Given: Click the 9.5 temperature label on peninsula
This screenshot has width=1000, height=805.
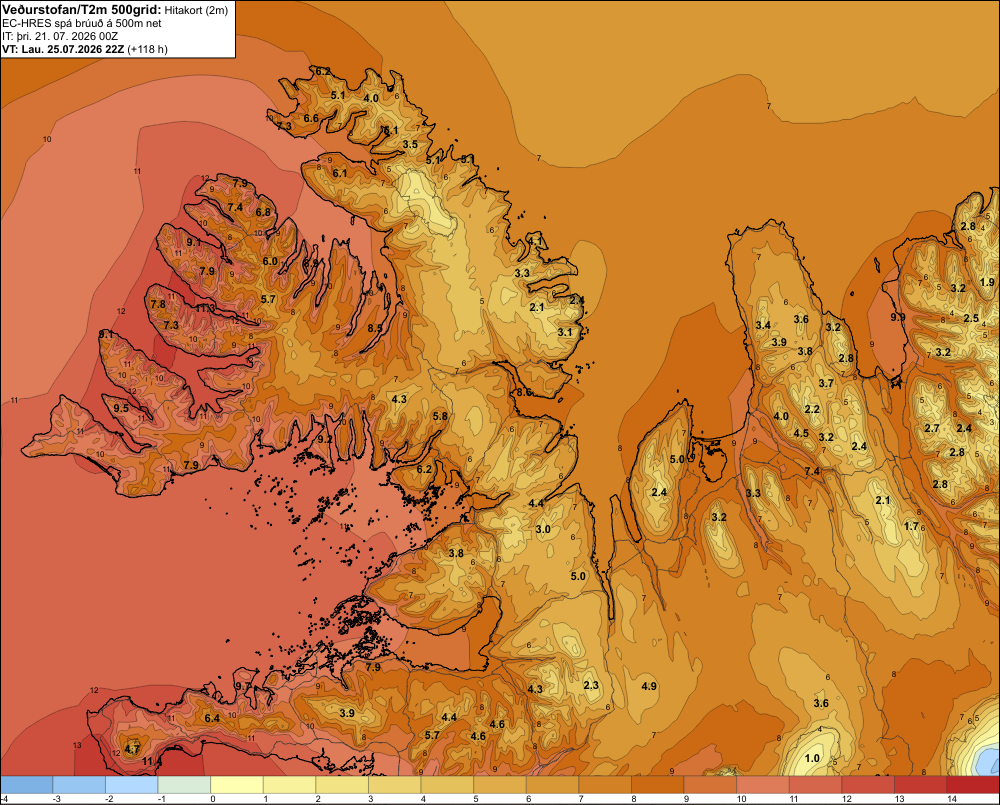Looking at the screenshot, I should click(121, 408).
